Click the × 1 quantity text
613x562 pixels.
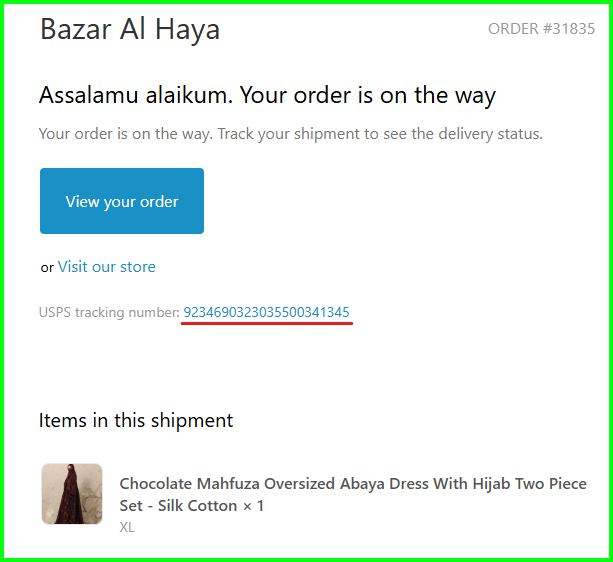253,506
